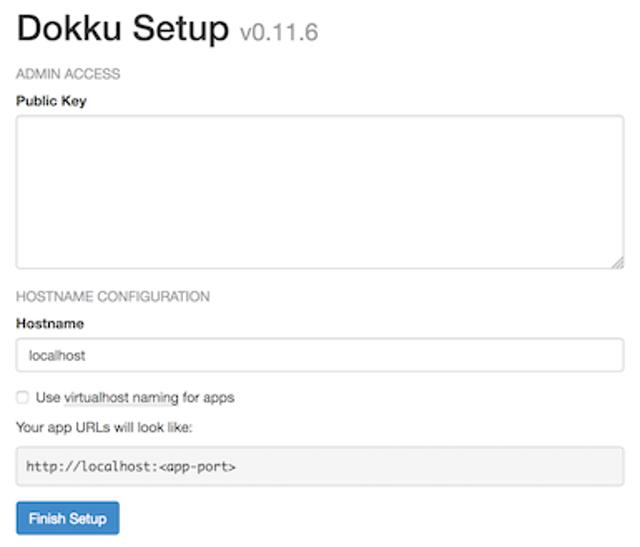Screen dimensions: 640x547
Task: Click the "<app-port>" placeholder in URL preview
Action: [198, 466]
